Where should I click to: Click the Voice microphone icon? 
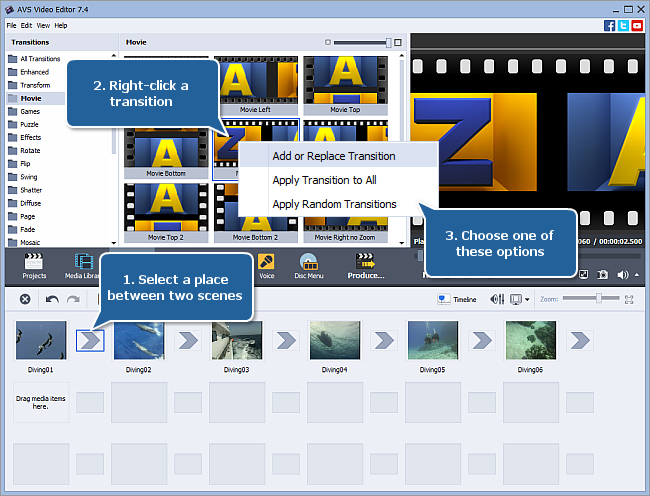click(x=266, y=266)
